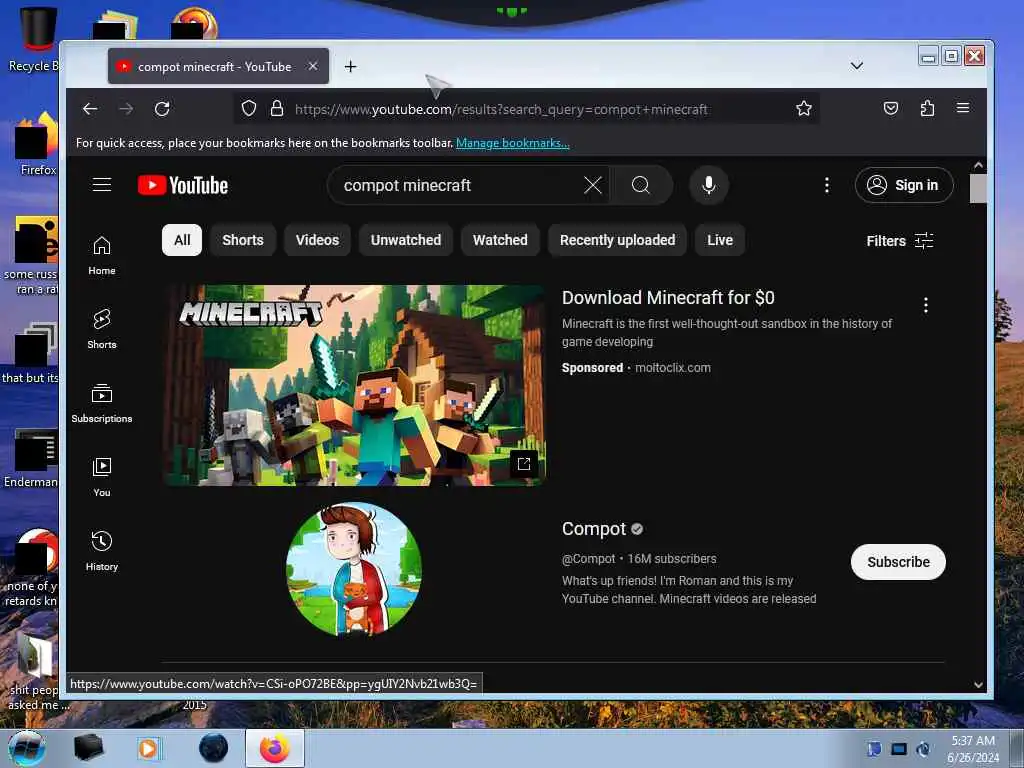Open the Minecraft ad thumbnail
The image size is (1024, 768).
(353, 385)
